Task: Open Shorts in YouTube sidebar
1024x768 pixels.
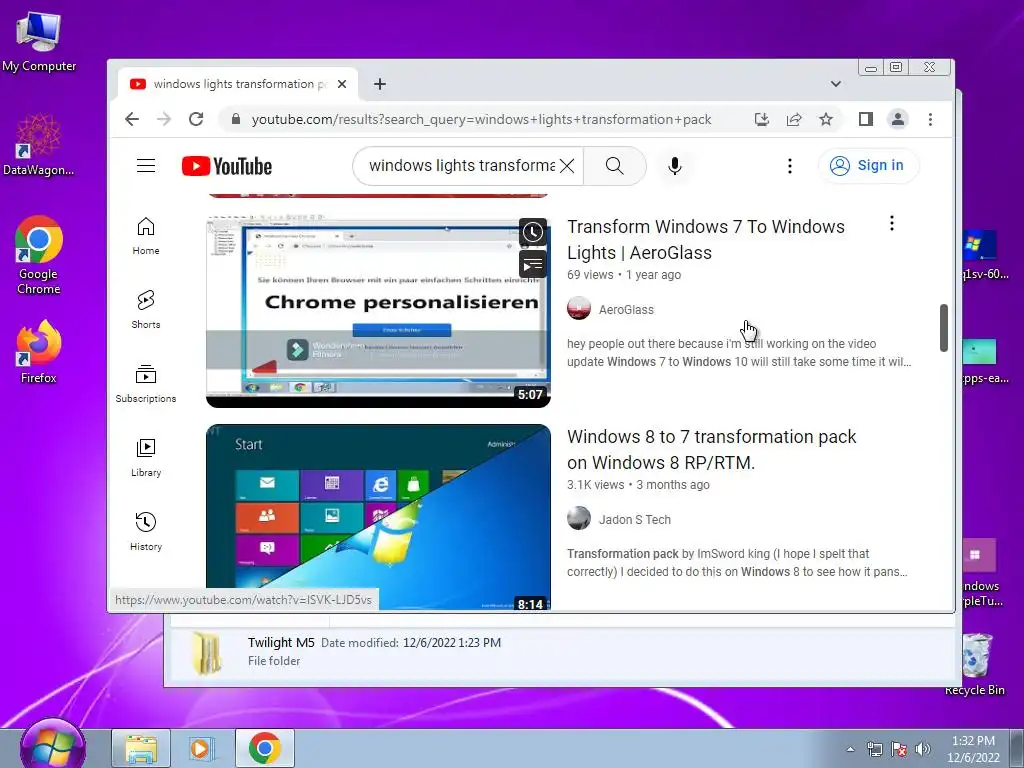Action: pyautogui.click(x=146, y=310)
